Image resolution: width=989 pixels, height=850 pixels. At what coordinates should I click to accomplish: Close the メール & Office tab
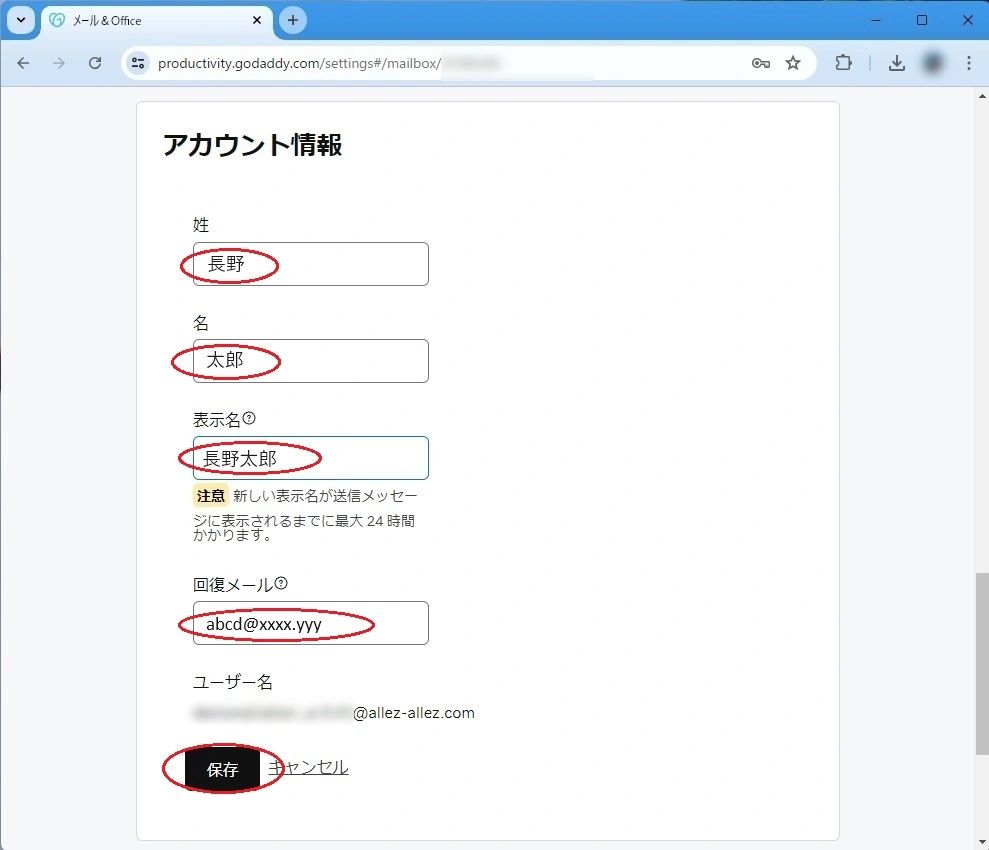click(257, 20)
